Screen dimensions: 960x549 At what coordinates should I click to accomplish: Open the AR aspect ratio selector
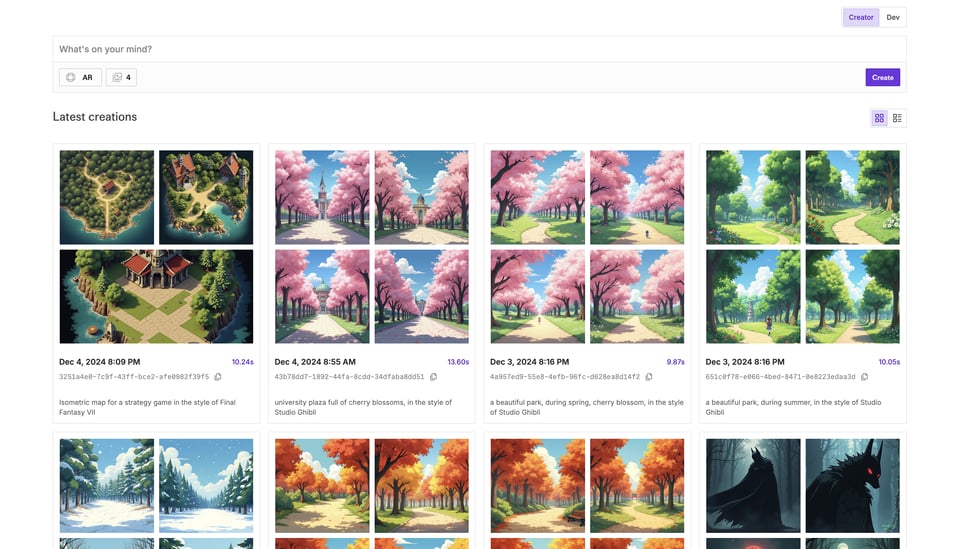pyautogui.click(x=80, y=77)
